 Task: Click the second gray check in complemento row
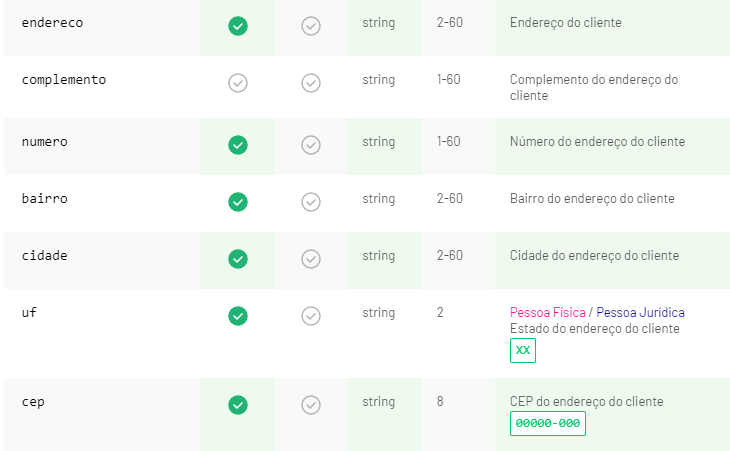click(x=311, y=83)
